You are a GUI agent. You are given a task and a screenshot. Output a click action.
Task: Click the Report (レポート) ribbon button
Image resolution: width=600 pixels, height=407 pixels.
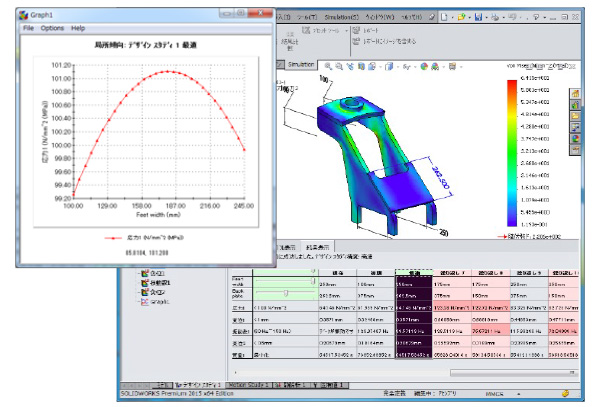[x=365, y=30]
